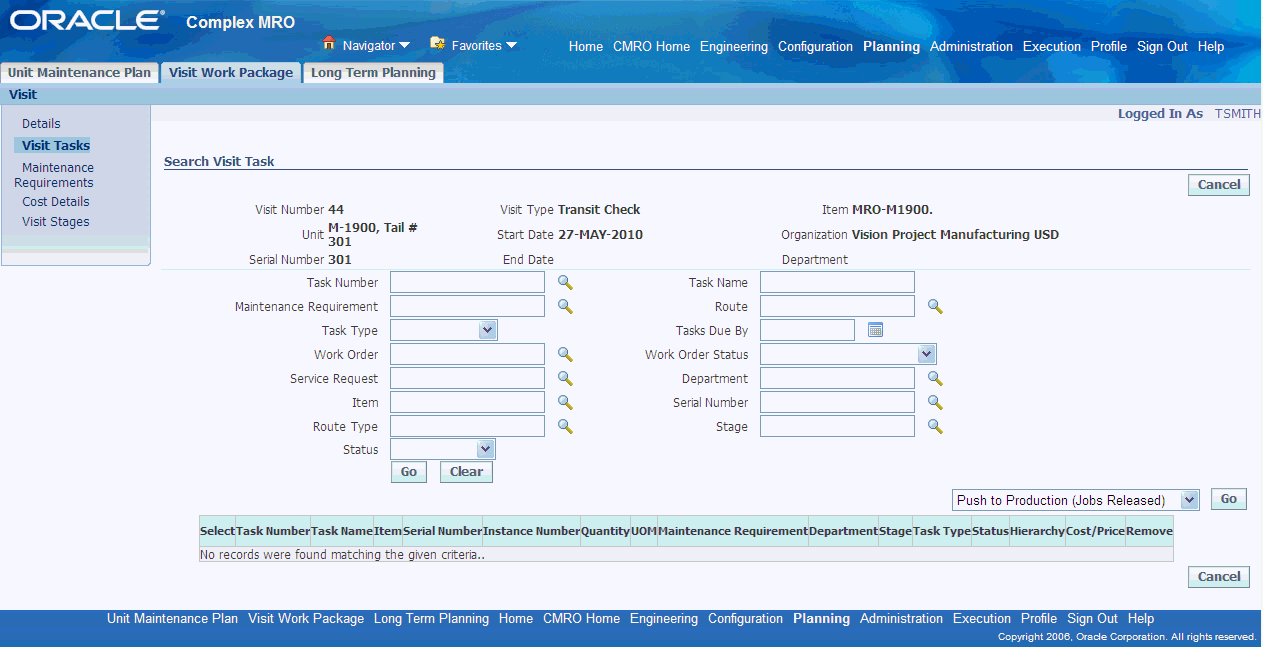Open the Push to Production action dropdown
Image resolution: width=1263 pixels, height=647 pixels.
1189,500
